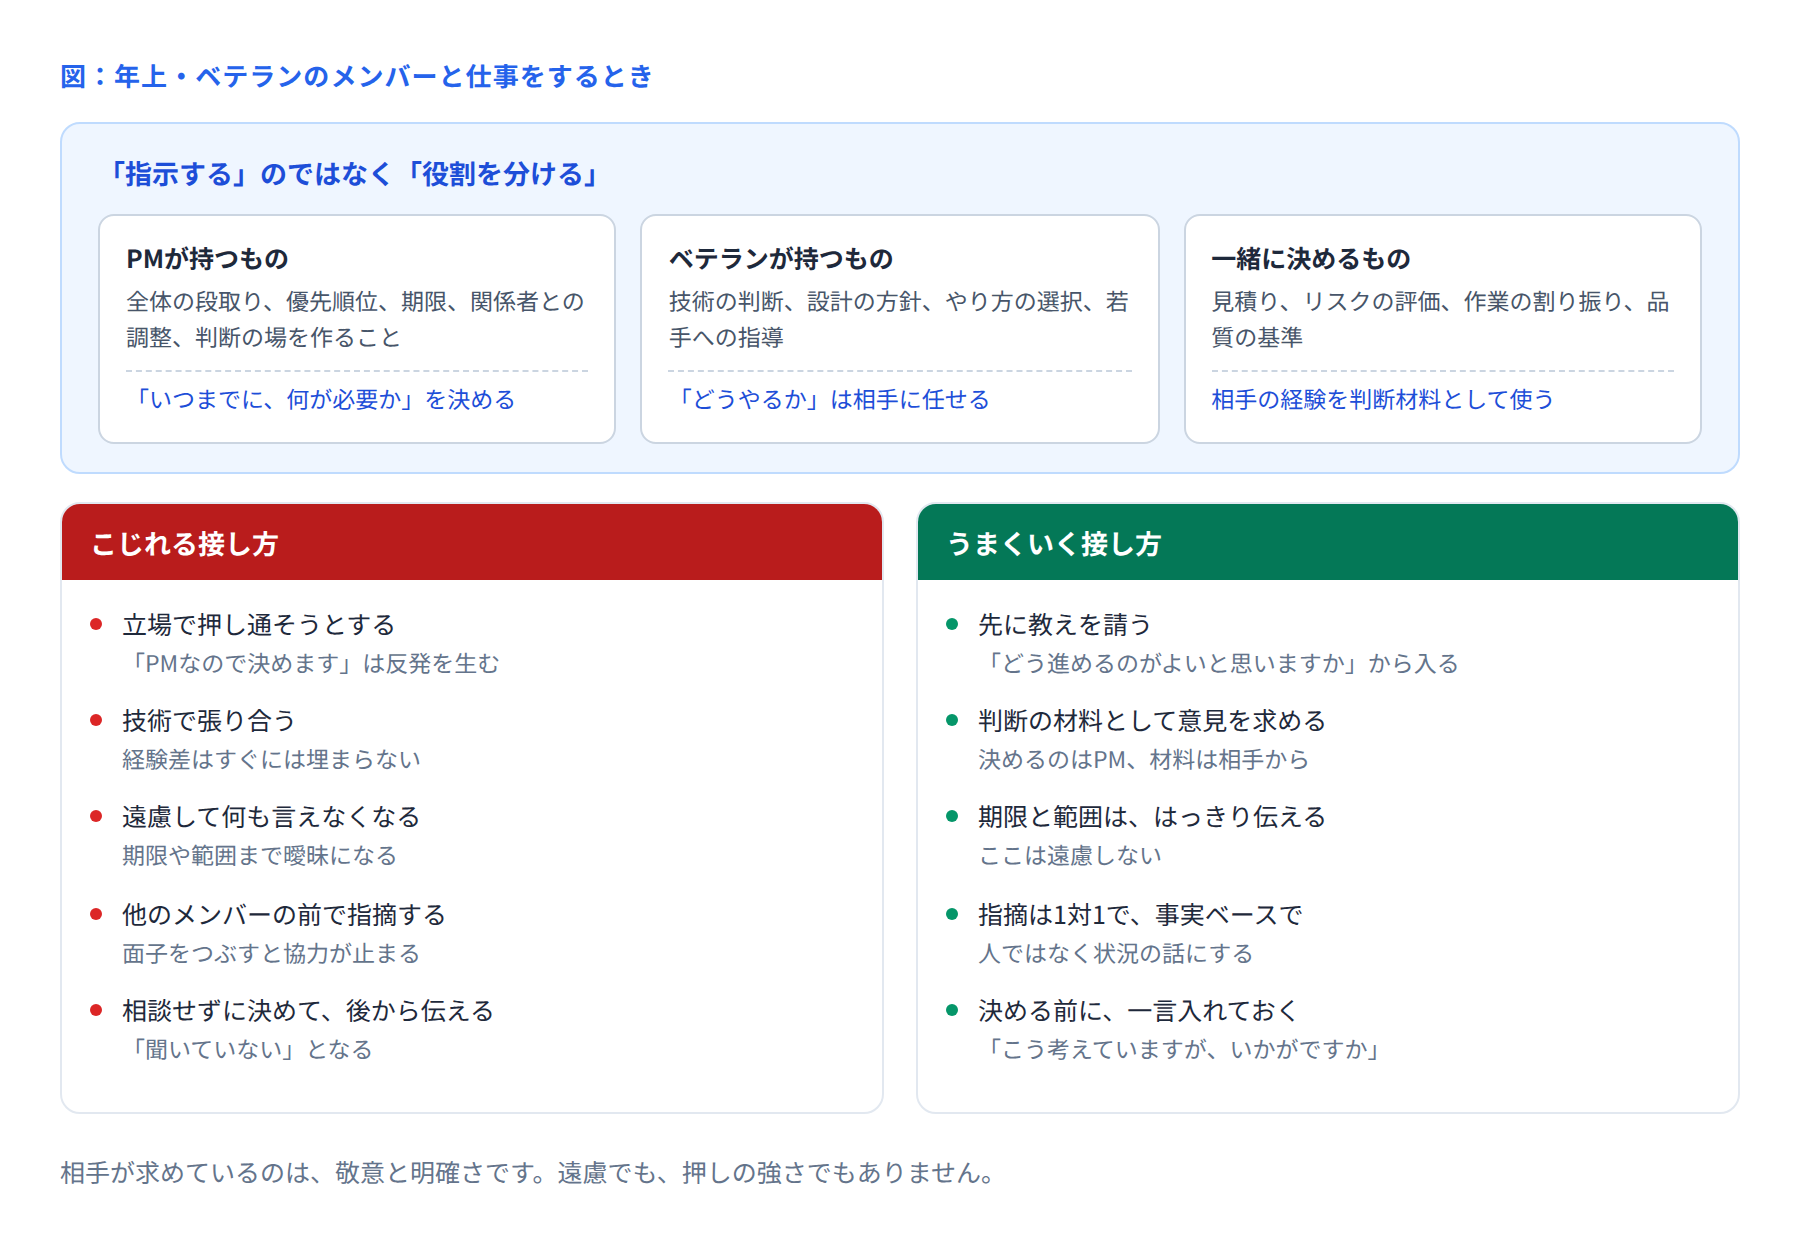Click the green うまくいく接し方 header

(x=1328, y=542)
